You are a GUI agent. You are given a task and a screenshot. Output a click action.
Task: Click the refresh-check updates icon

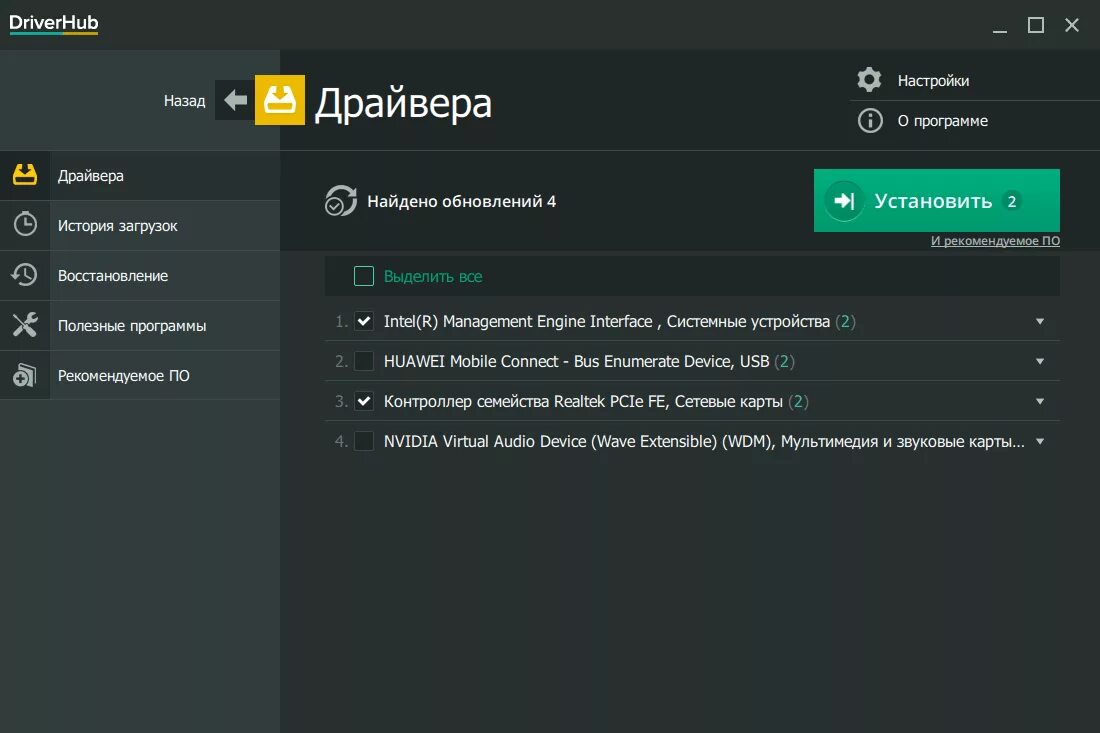pyautogui.click(x=341, y=201)
